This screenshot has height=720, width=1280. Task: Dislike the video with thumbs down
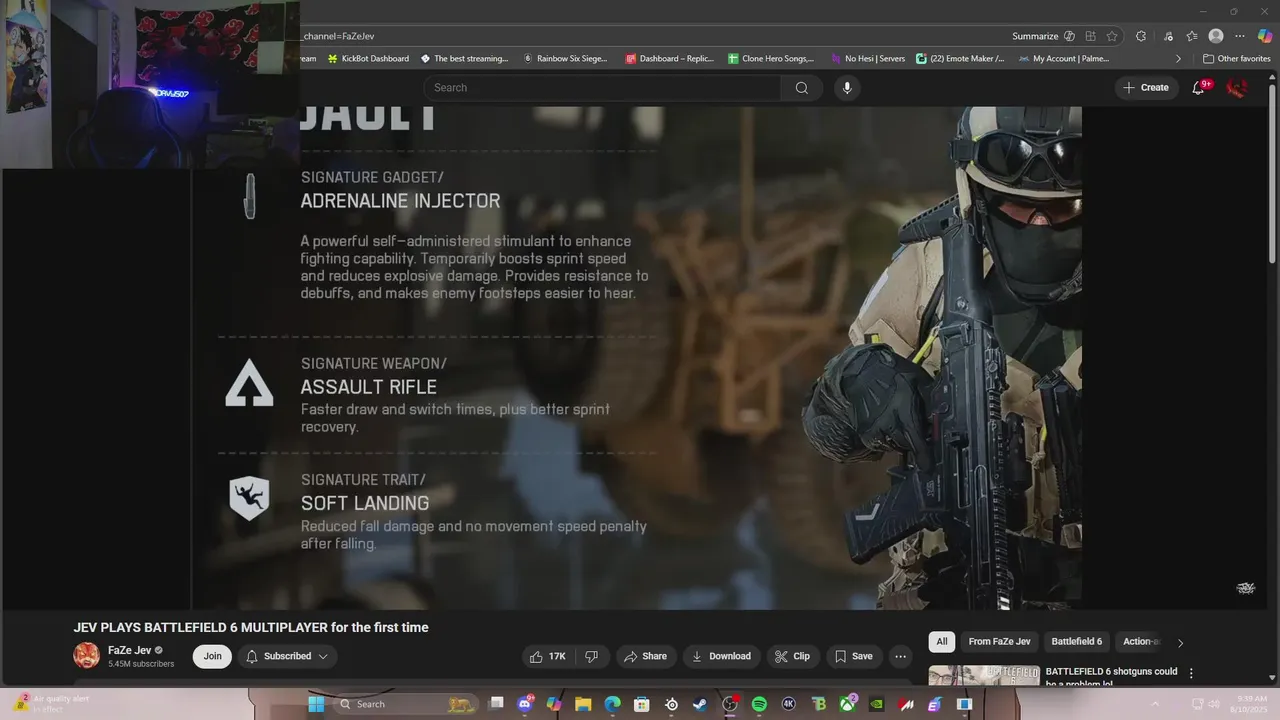[591, 656]
